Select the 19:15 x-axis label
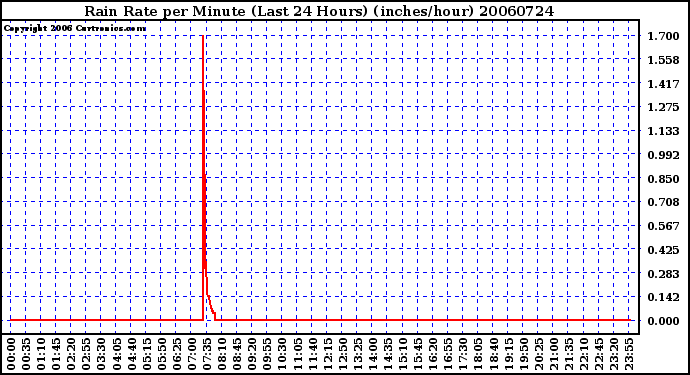Screen dimensions: 690x375 [x=508, y=355]
